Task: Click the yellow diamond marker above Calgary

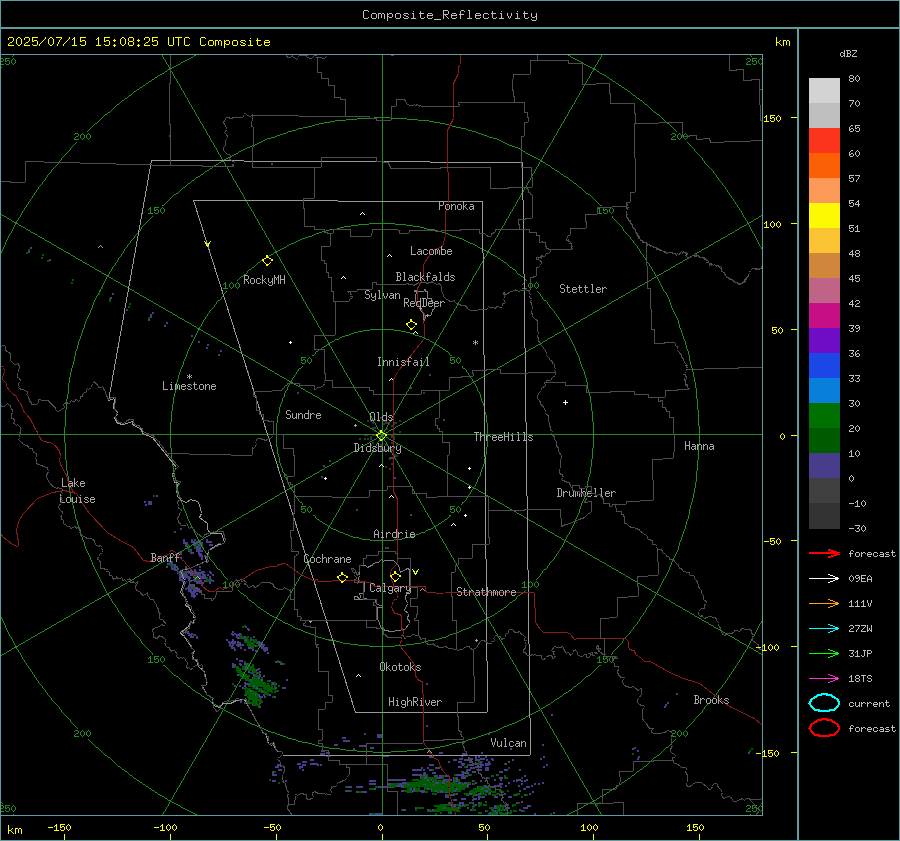Action: 395,576
